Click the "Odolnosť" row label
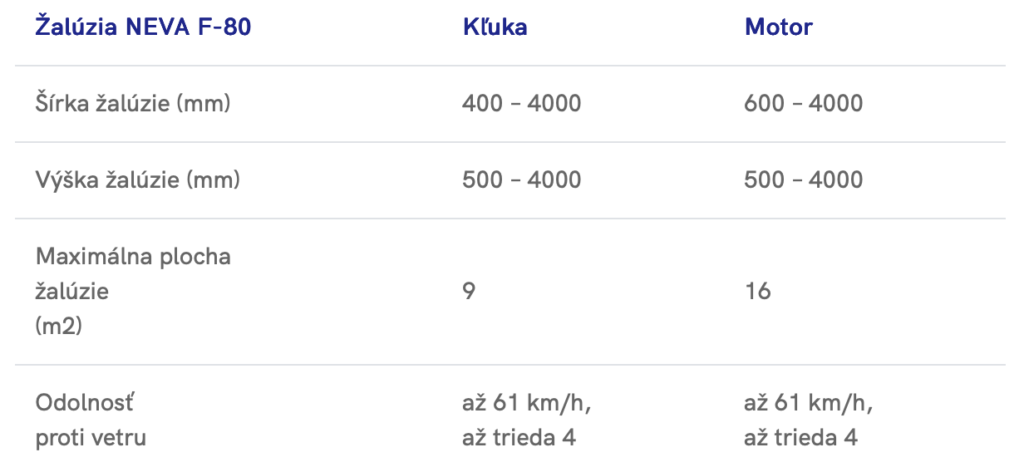The image size is (1024, 467). click(x=85, y=403)
